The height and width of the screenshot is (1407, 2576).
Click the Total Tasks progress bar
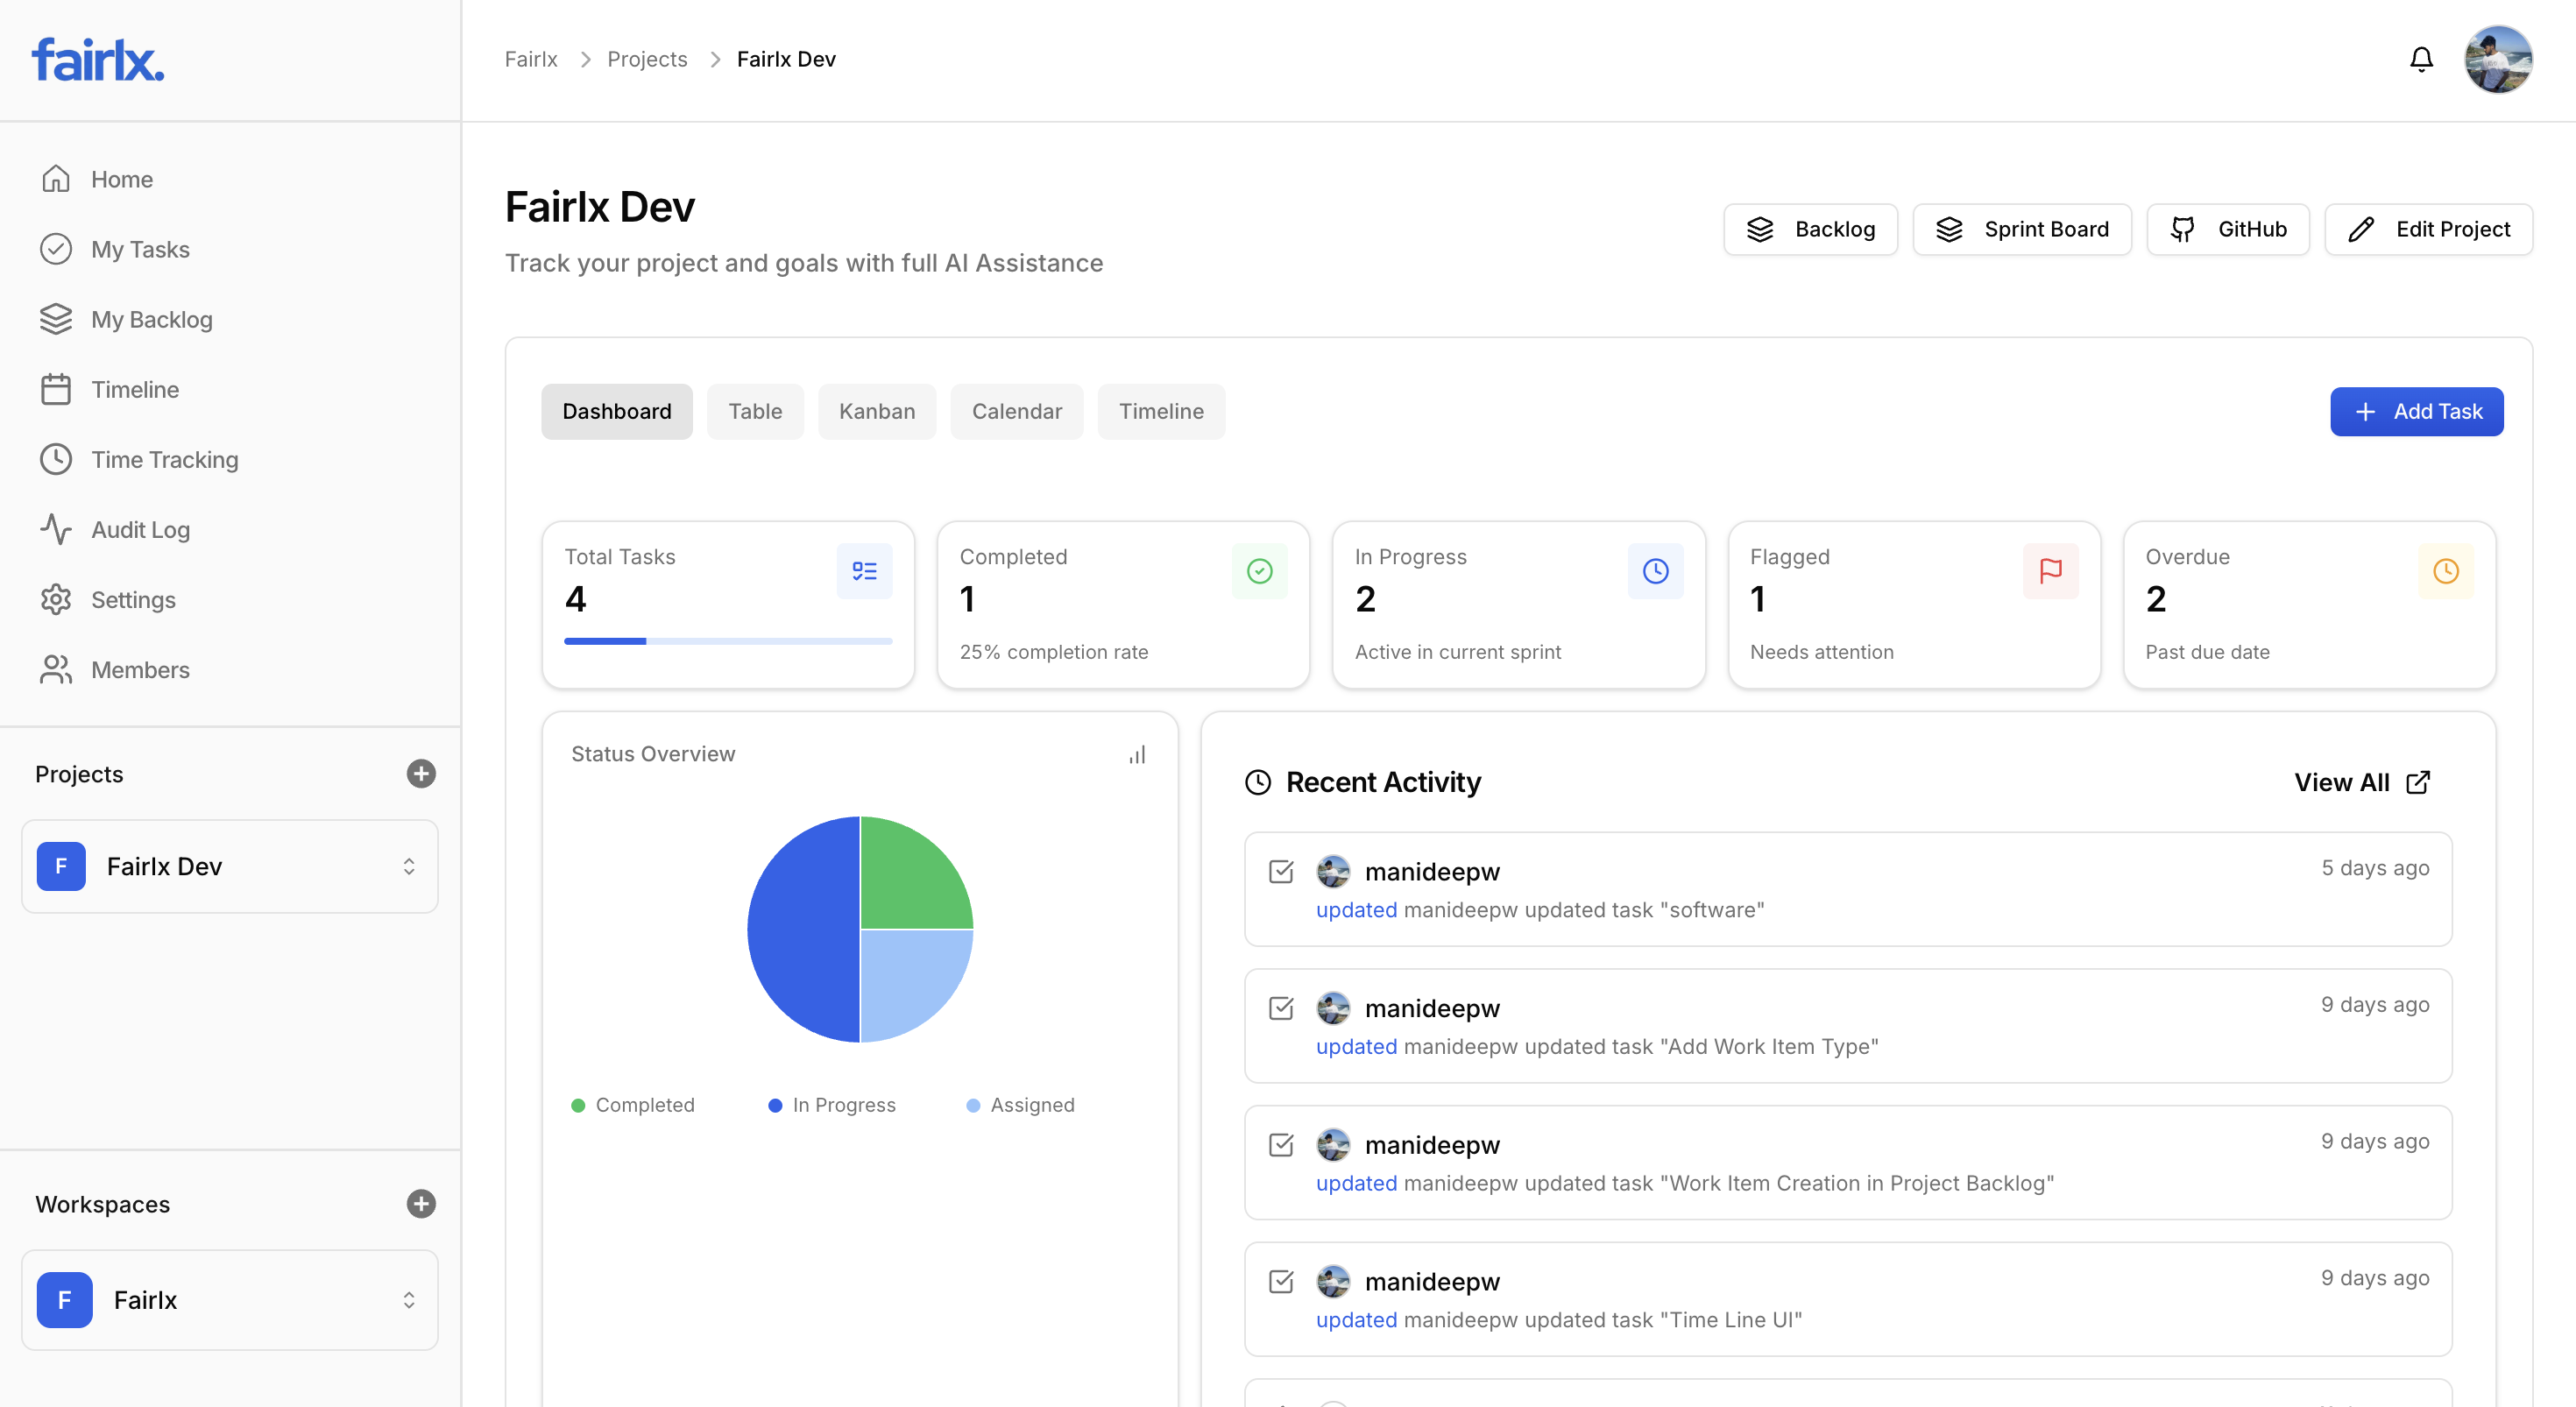coord(727,641)
